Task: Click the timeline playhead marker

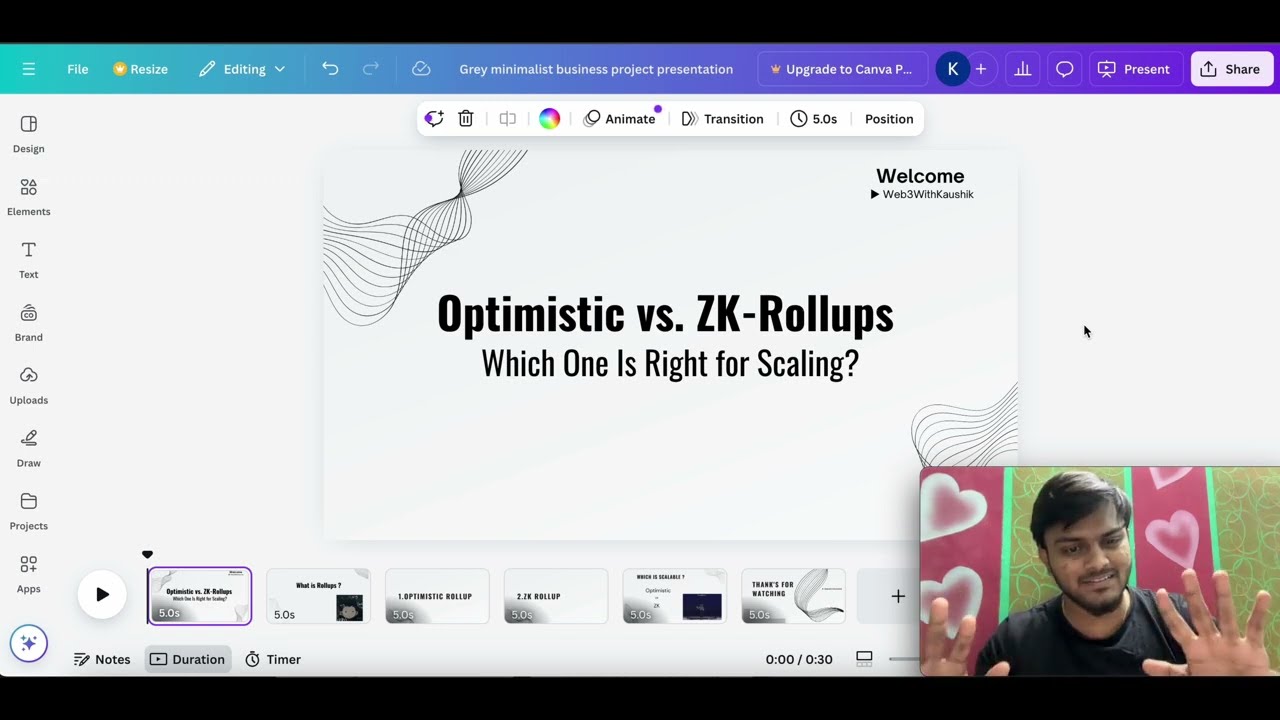Action: [147, 555]
